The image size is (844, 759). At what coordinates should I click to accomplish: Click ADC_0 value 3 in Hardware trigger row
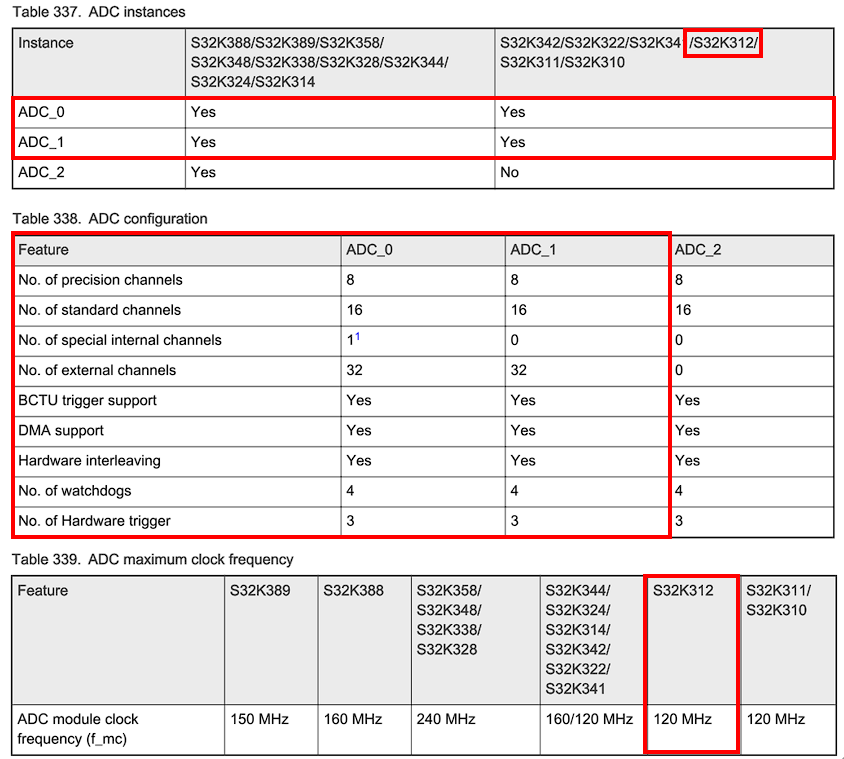click(350, 521)
